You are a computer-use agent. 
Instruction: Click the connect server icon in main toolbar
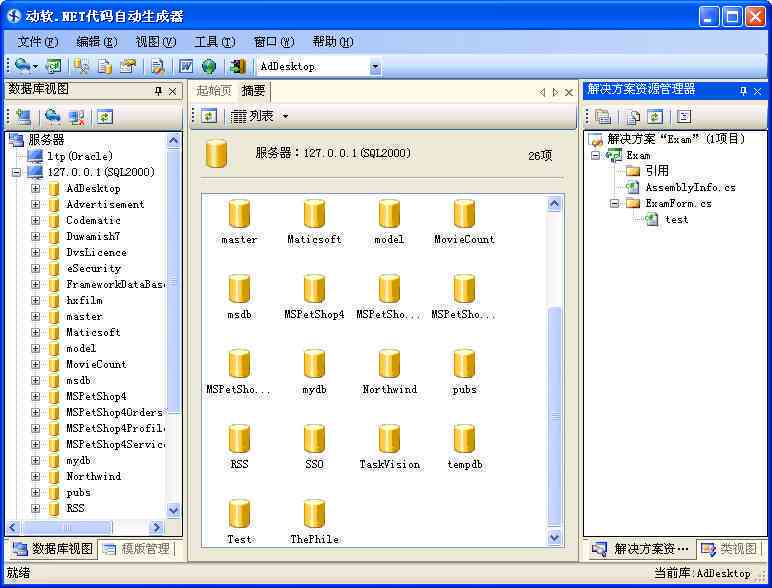23,65
